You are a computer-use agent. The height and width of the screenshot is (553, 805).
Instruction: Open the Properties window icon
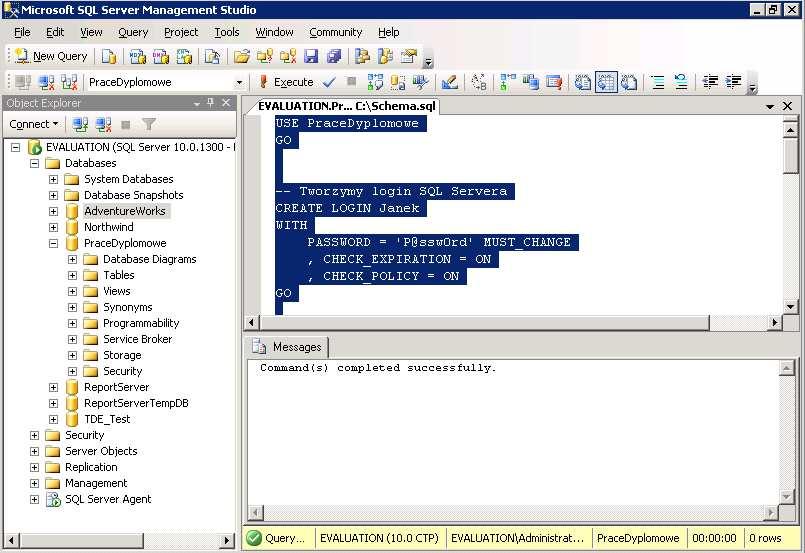coord(409,56)
